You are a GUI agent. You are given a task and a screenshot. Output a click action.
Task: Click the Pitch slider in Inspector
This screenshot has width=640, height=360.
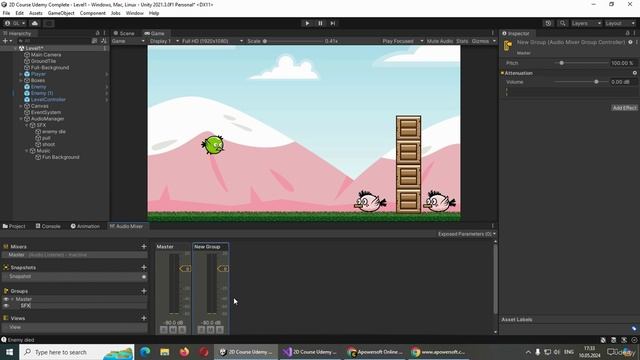click(581, 63)
